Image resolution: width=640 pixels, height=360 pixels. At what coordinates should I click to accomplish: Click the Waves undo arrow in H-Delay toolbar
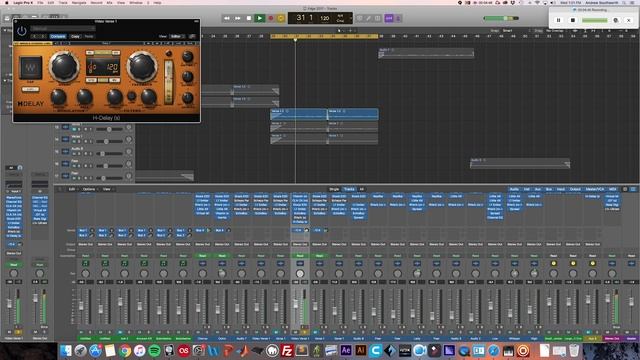tap(57, 43)
